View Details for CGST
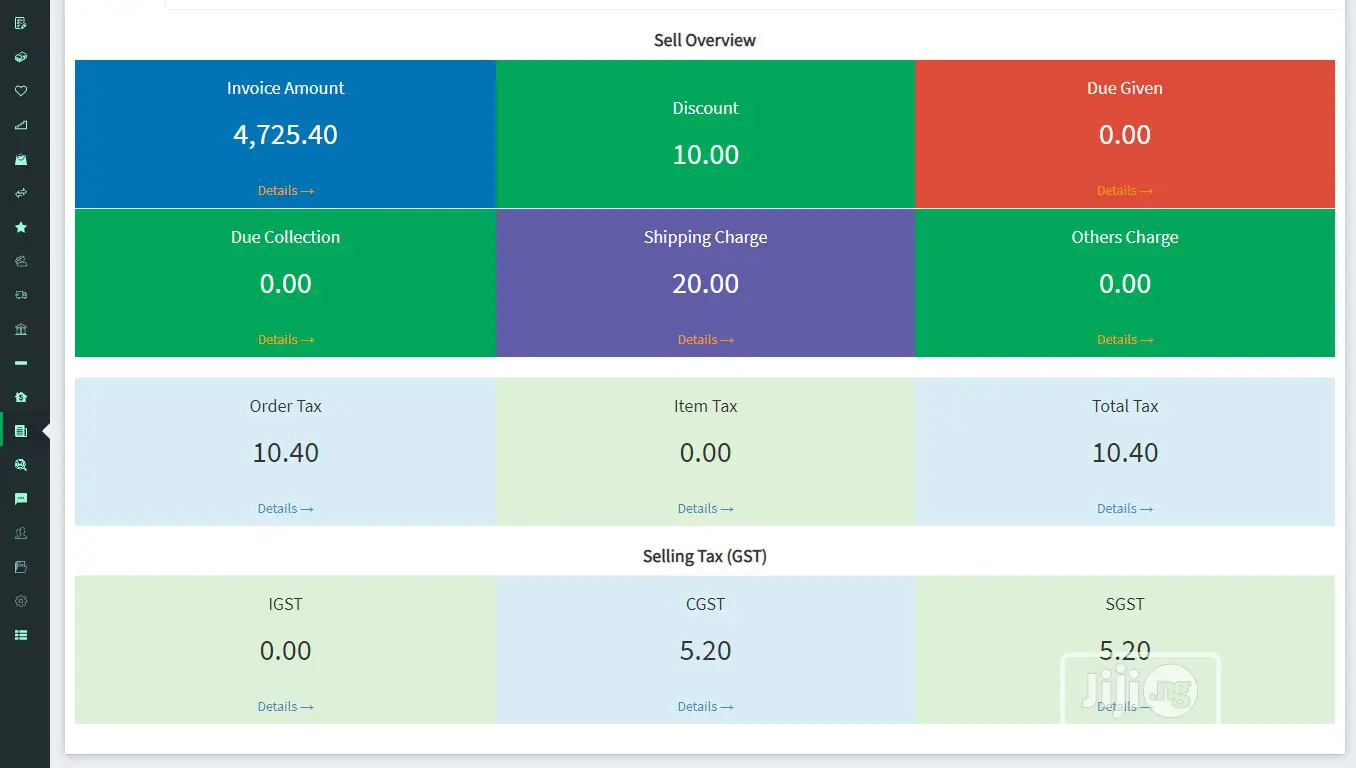The image size is (1356, 768). 706,706
